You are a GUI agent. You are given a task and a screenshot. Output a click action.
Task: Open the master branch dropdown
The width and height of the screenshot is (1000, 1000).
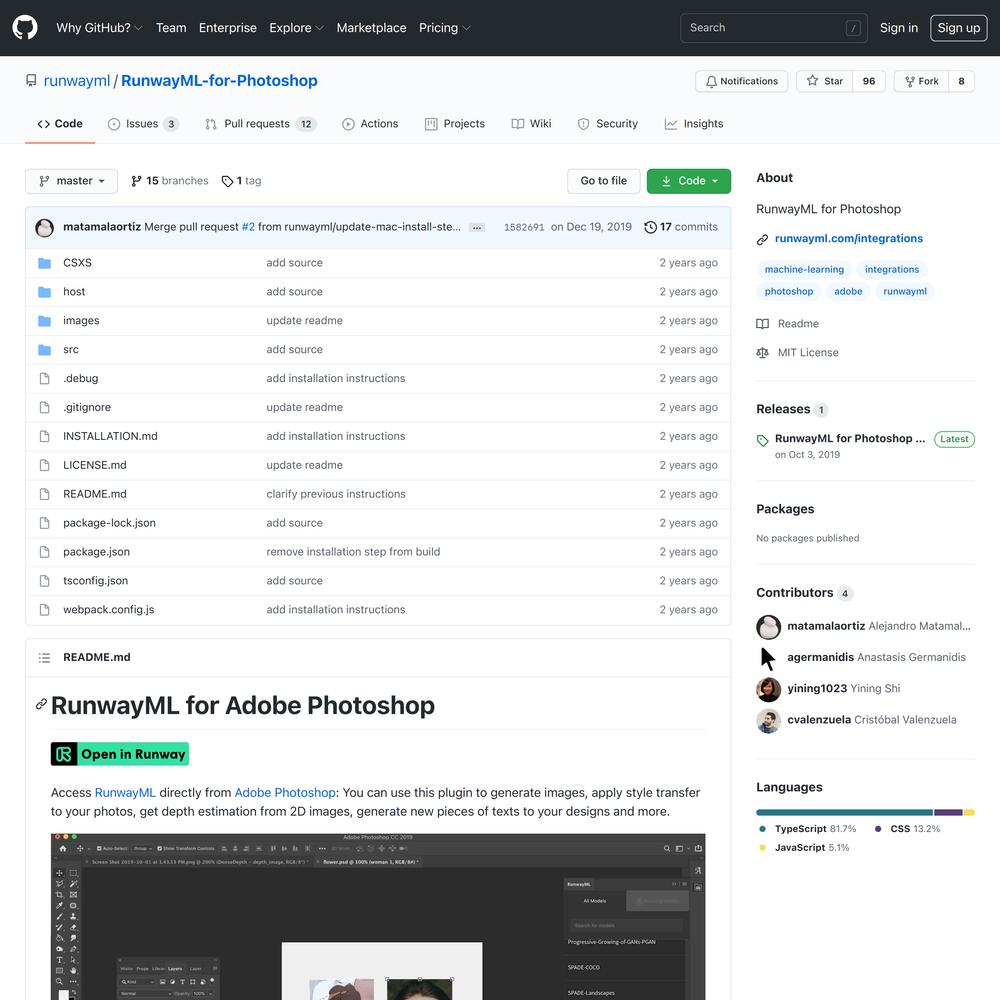tap(71, 181)
